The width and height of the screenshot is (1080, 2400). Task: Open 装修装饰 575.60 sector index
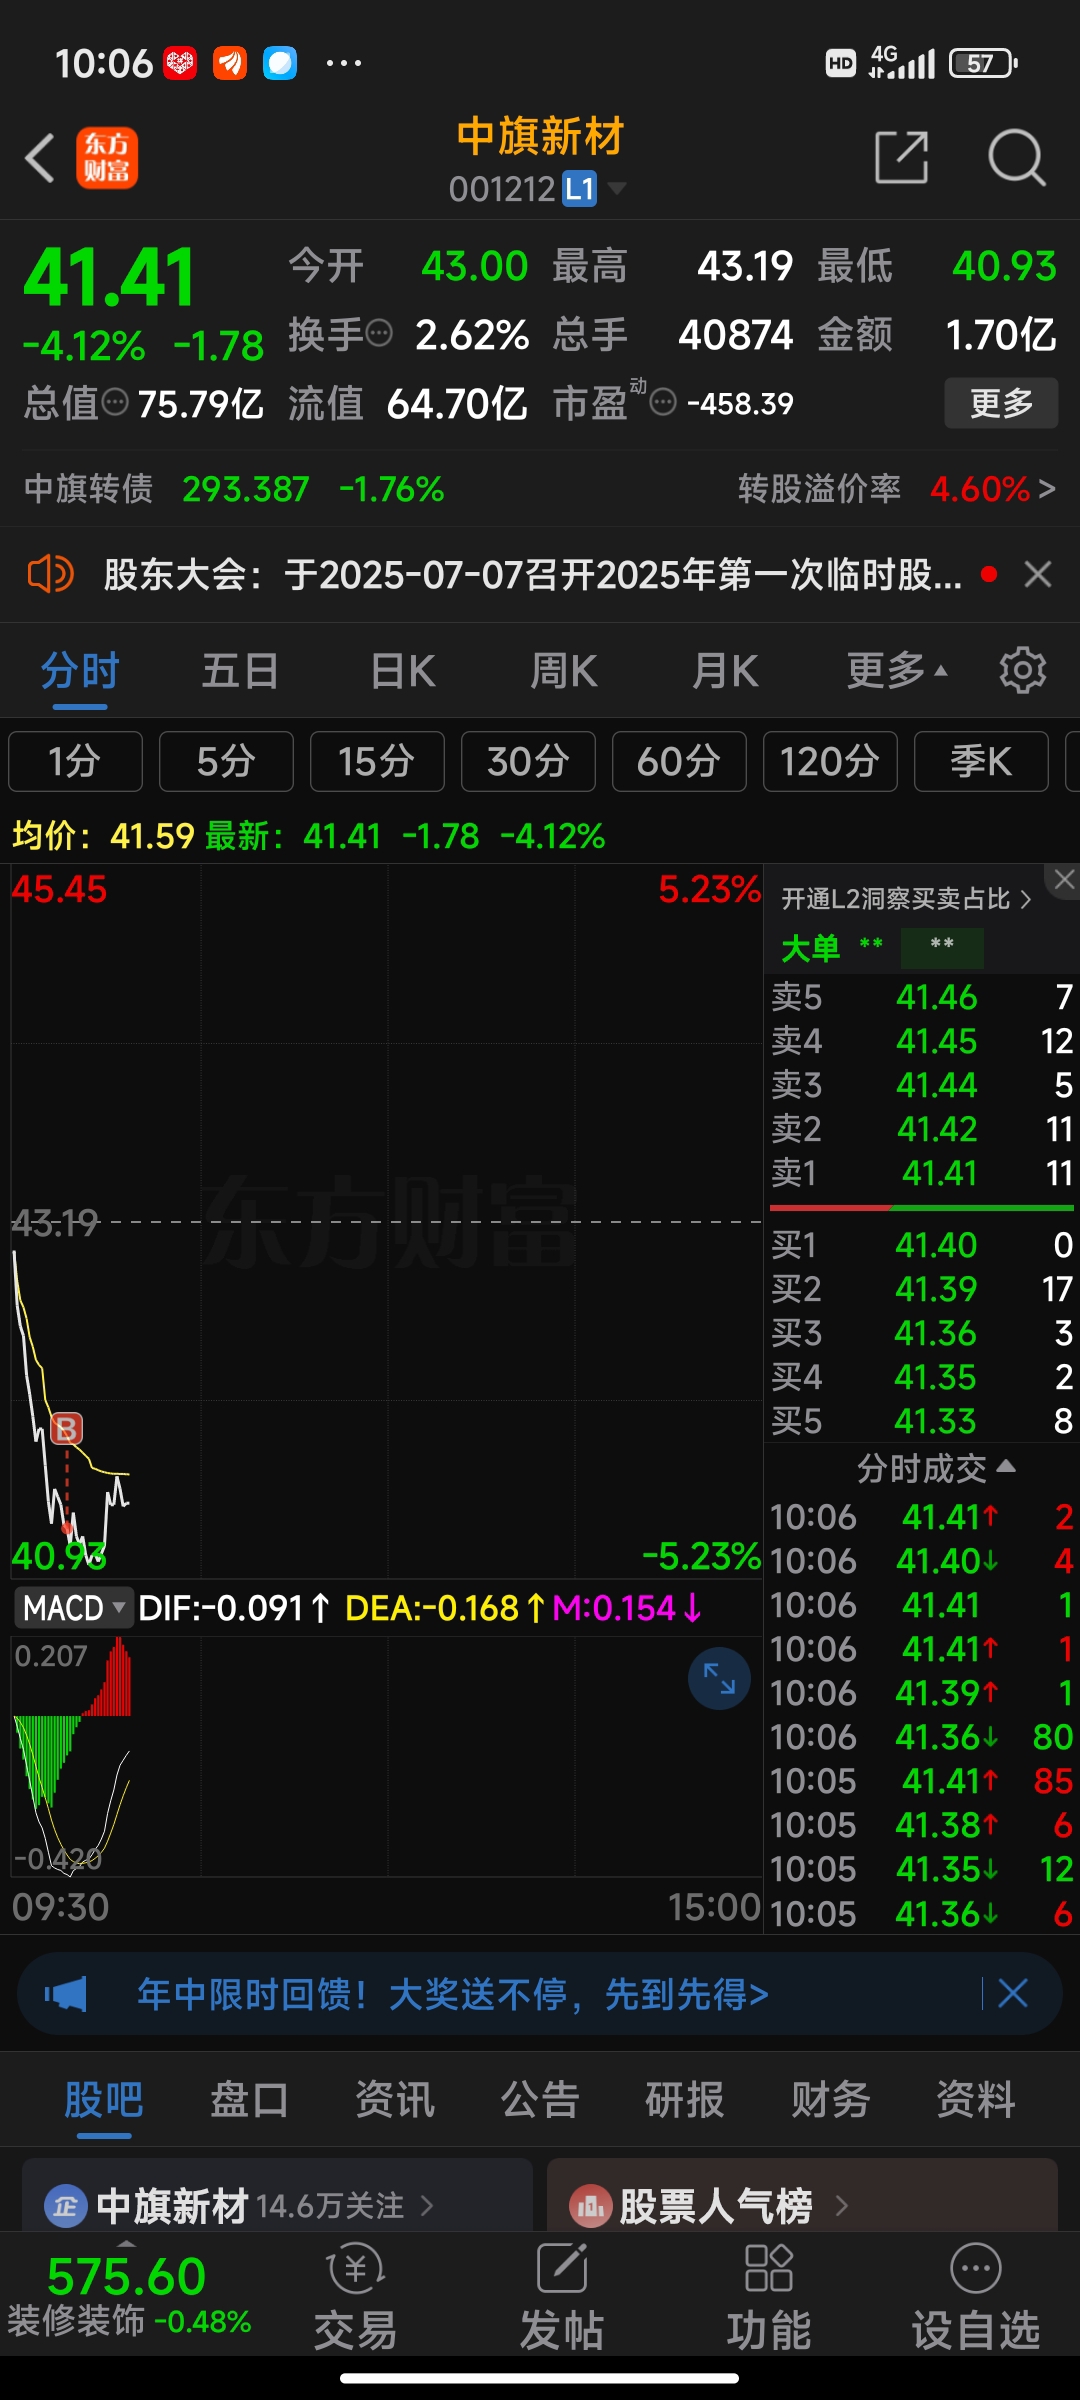pos(129,2296)
